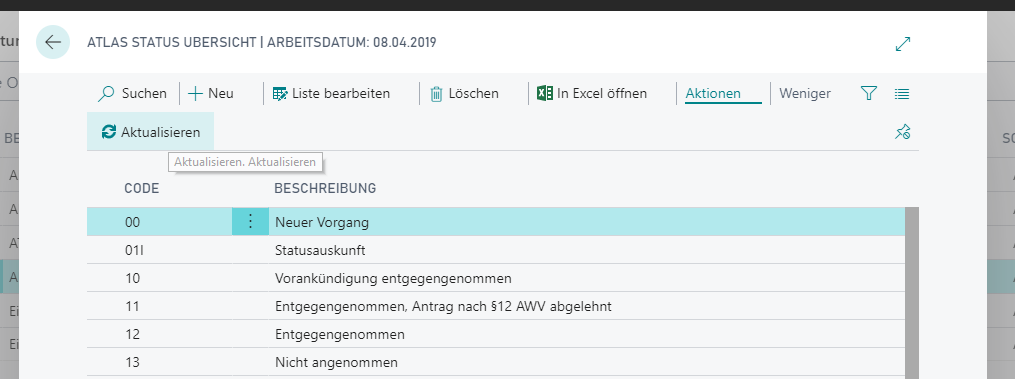Click Weniger to show fewer options

pos(805,93)
